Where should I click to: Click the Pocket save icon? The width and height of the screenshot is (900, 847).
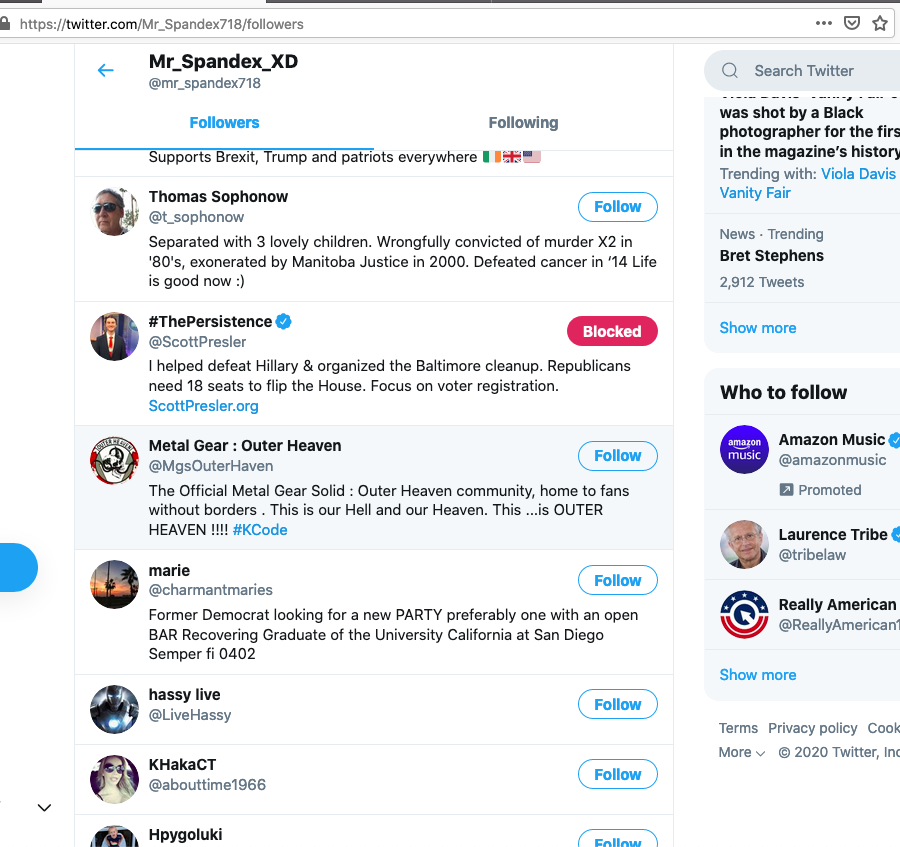click(x=852, y=23)
